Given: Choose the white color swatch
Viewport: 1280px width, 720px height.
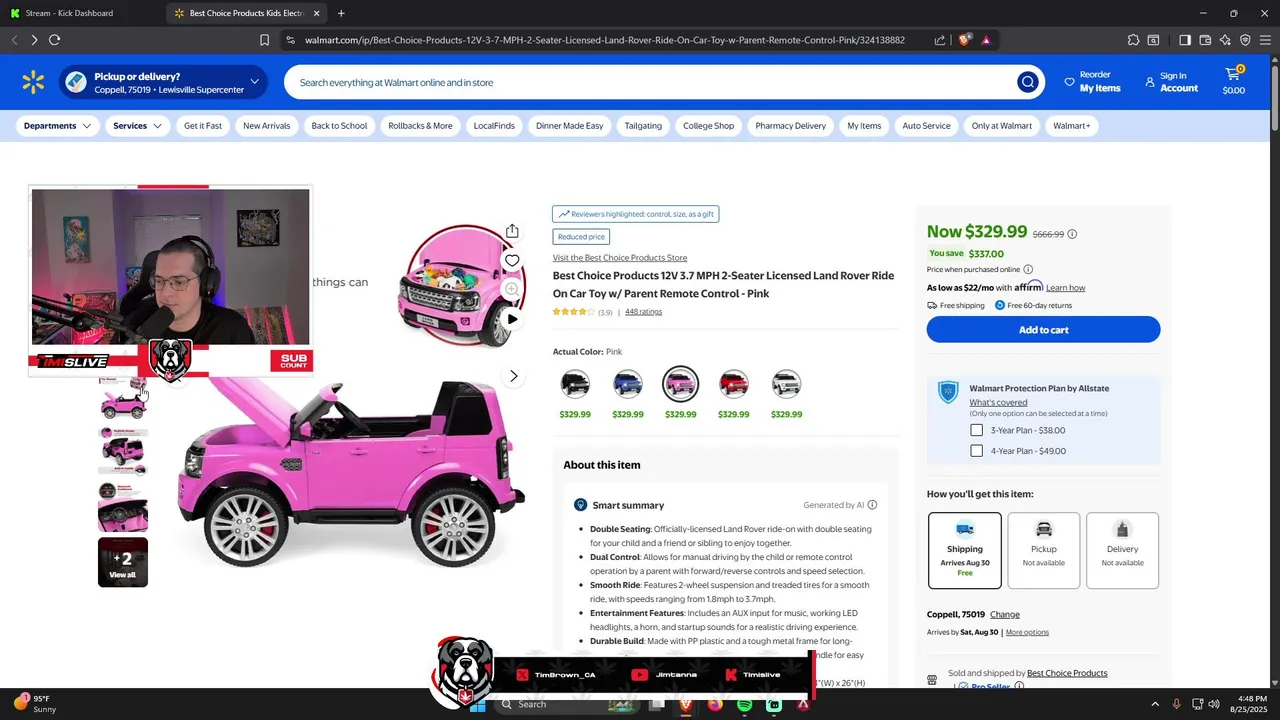Looking at the screenshot, I should (786, 384).
